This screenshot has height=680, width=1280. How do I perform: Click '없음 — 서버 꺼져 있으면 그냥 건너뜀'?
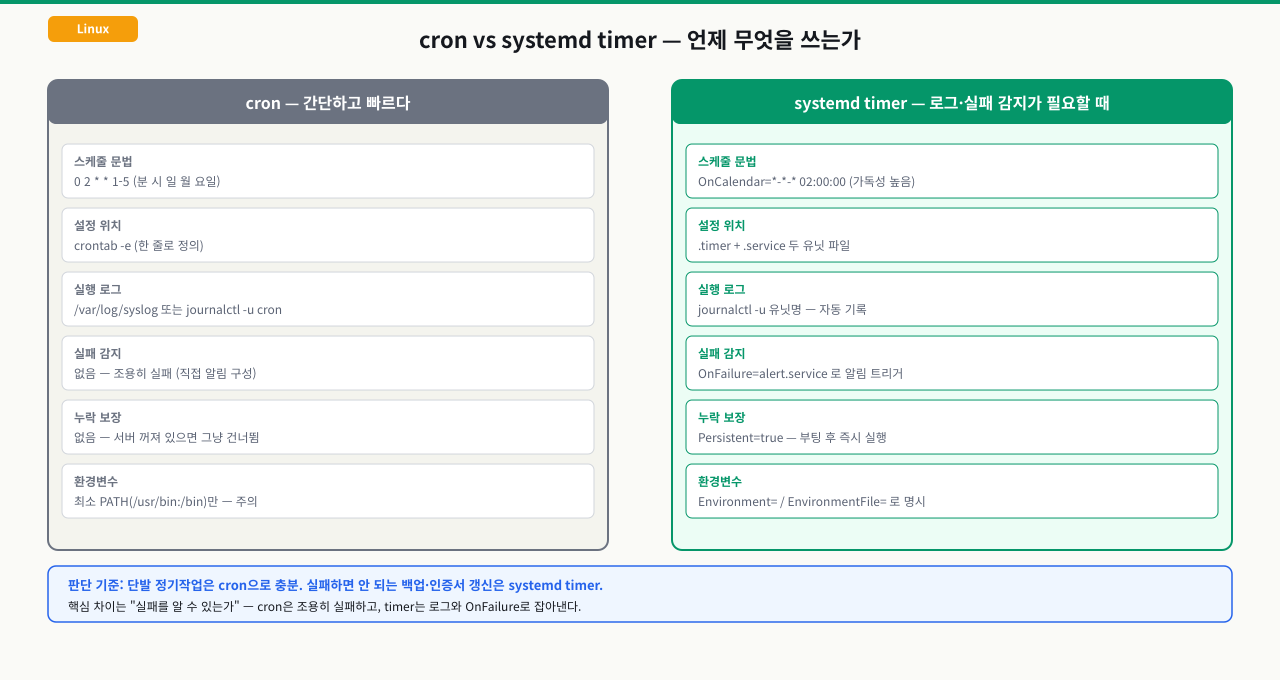(x=167, y=437)
